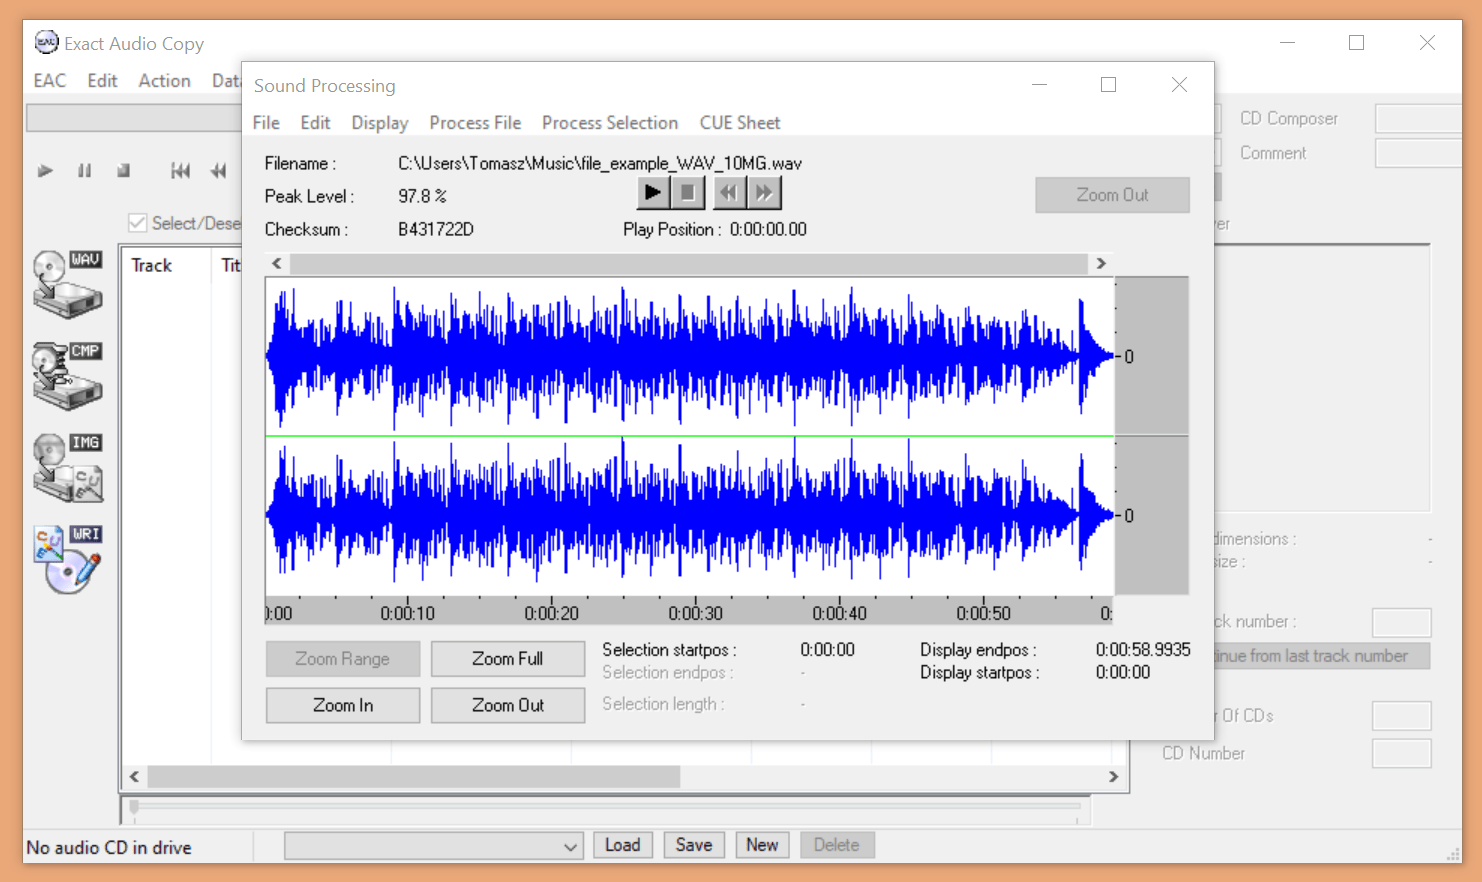Image resolution: width=1482 pixels, height=882 pixels.
Task: Click main window stop button
Action: point(124,171)
